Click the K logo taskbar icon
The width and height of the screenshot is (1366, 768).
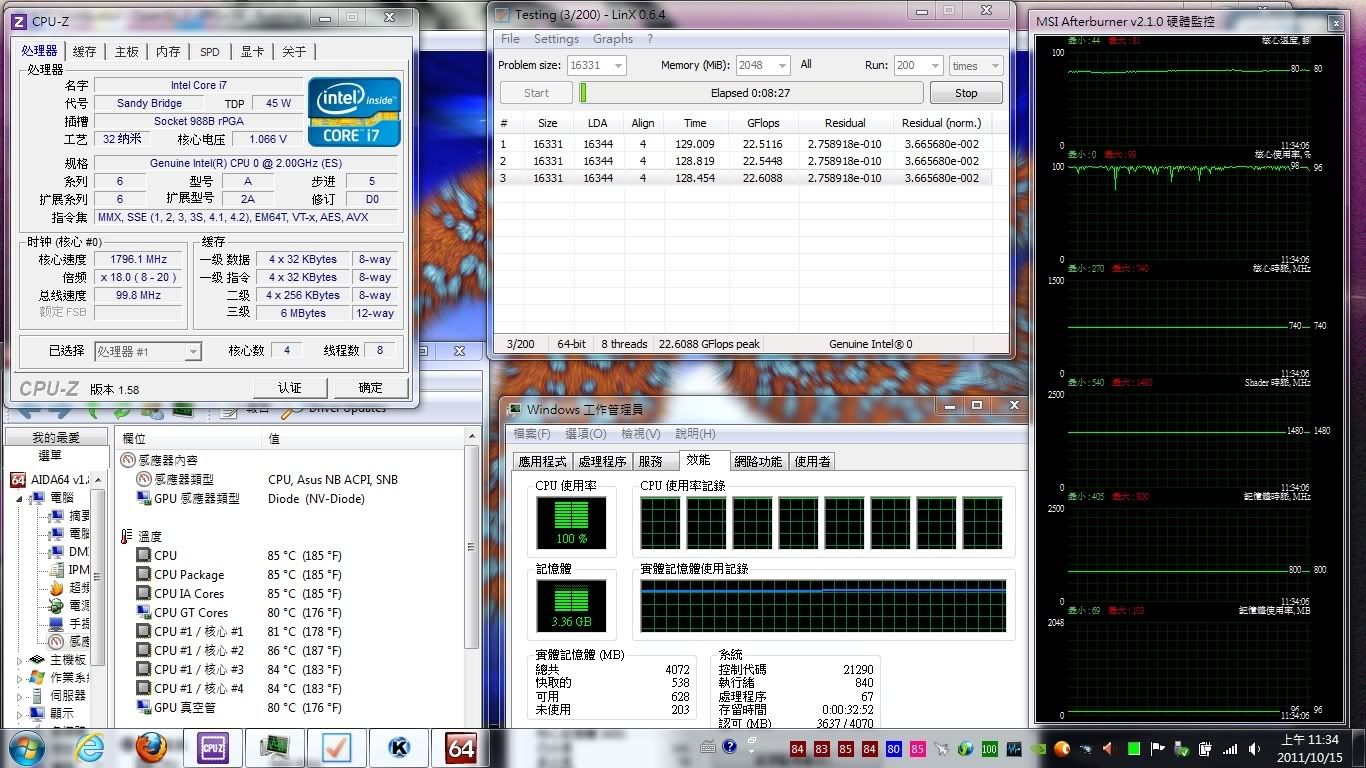398,747
